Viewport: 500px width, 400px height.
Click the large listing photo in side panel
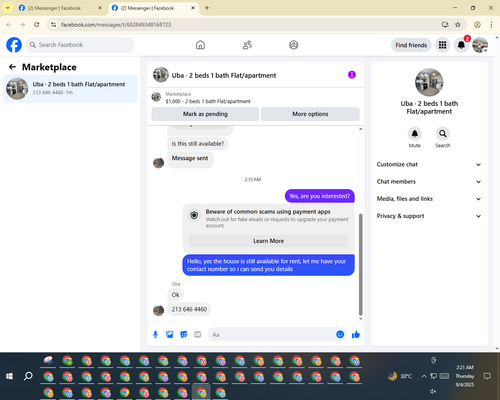click(429, 82)
